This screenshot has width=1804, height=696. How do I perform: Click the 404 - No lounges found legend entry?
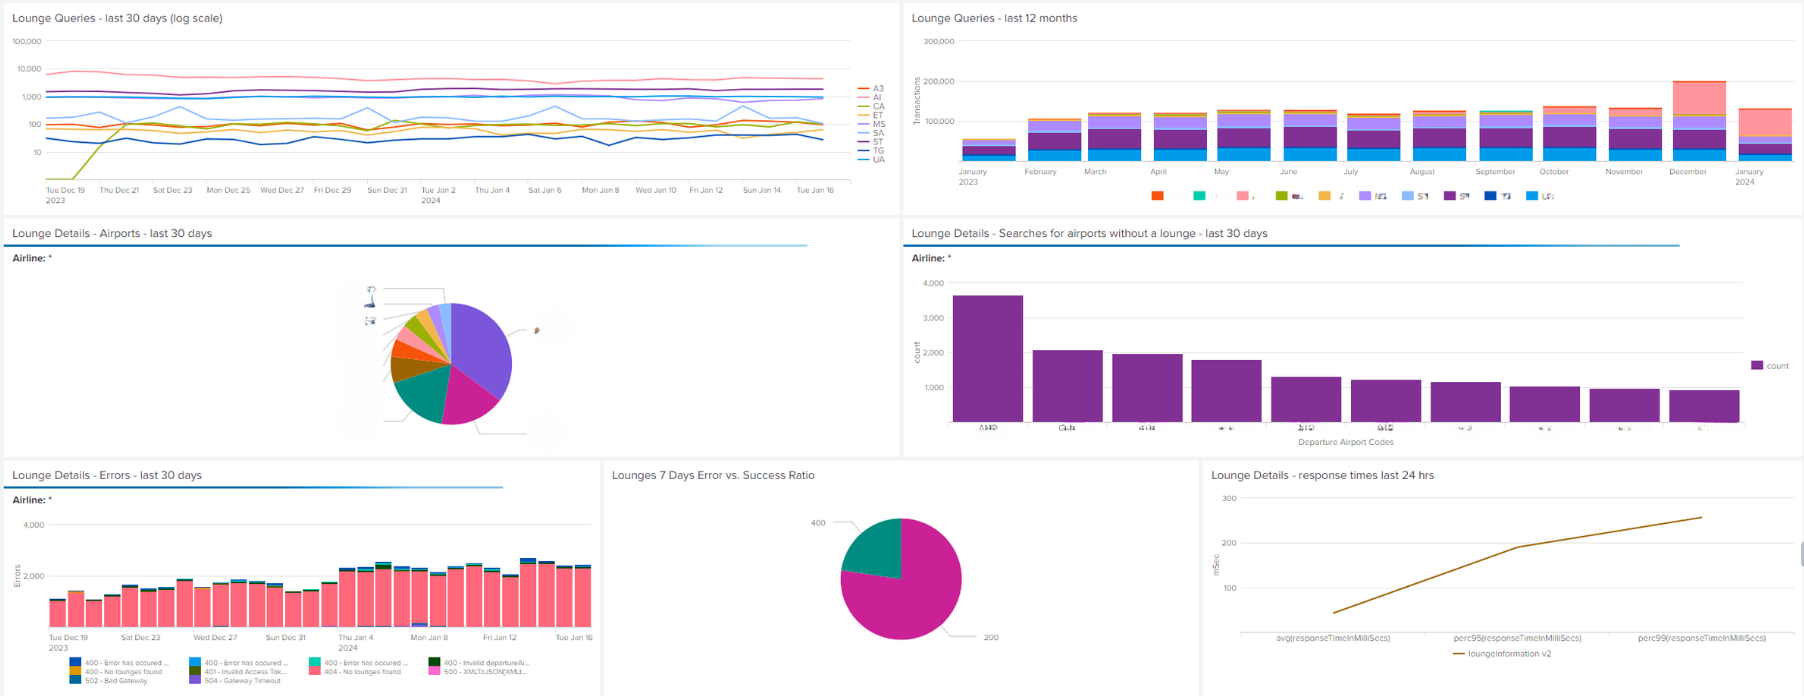362,672
